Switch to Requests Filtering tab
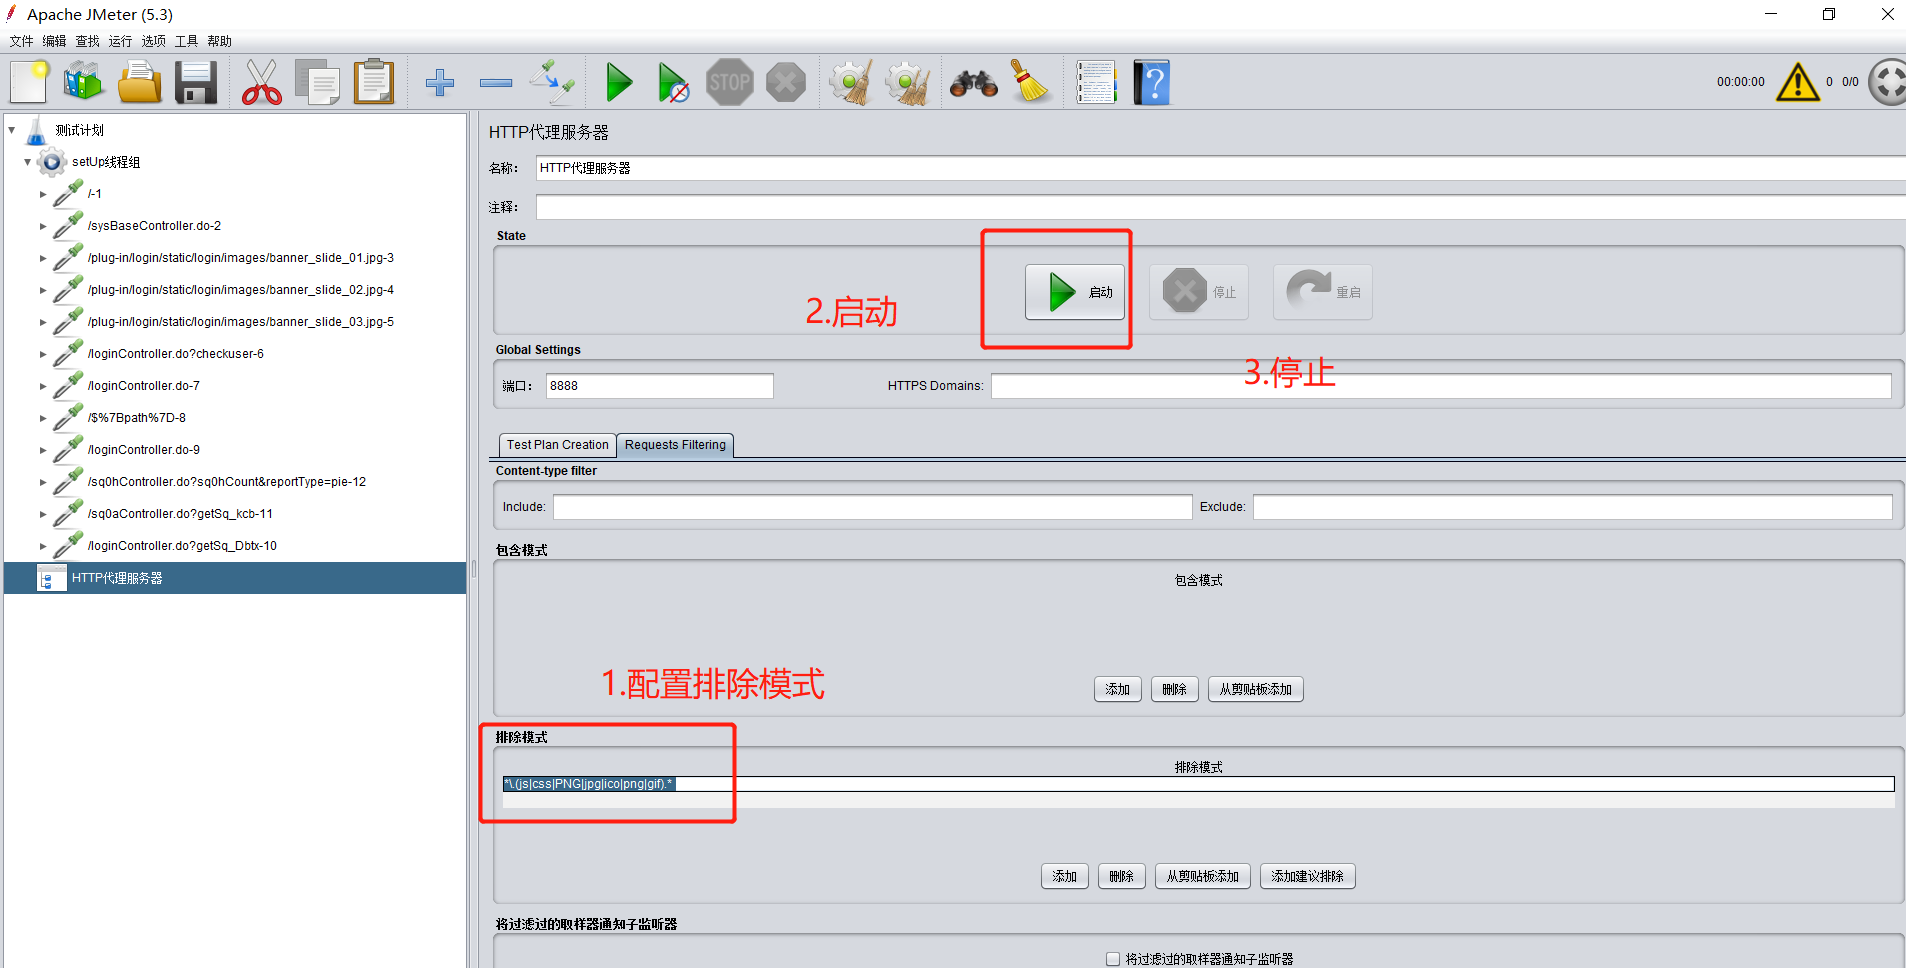The width and height of the screenshot is (1906, 968). 675,445
